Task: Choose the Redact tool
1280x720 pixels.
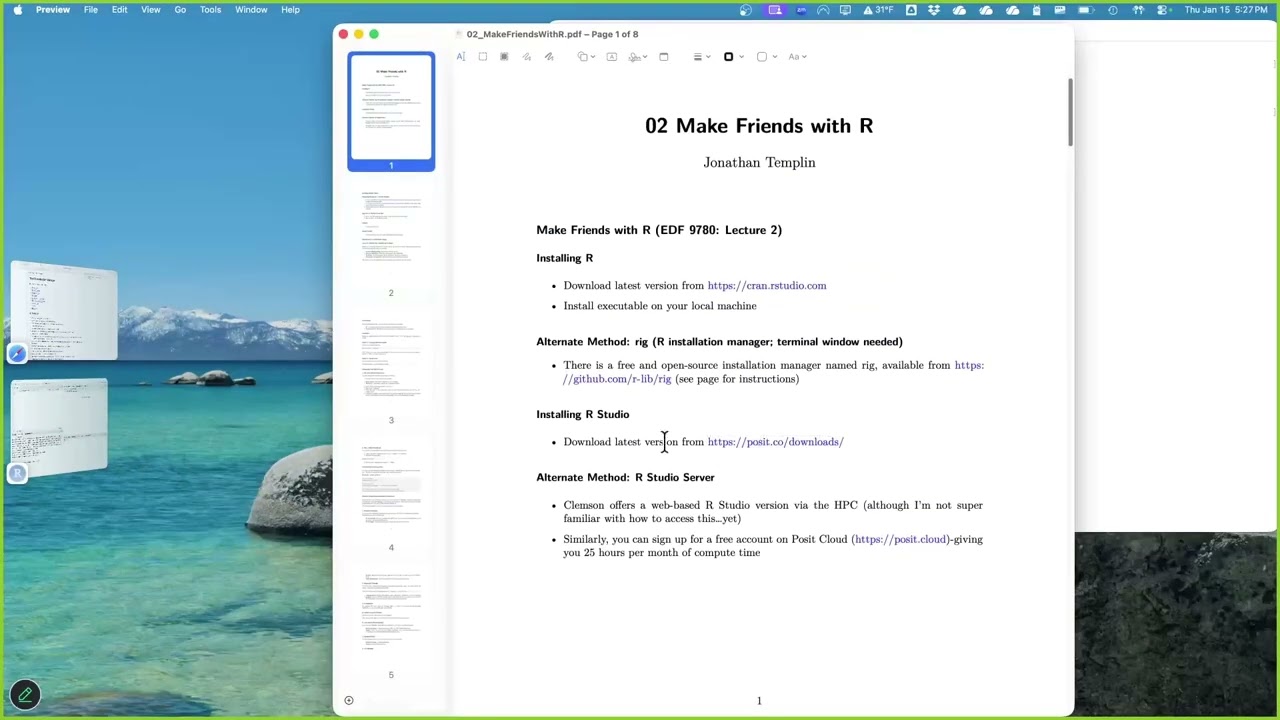Action: [504, 57]
